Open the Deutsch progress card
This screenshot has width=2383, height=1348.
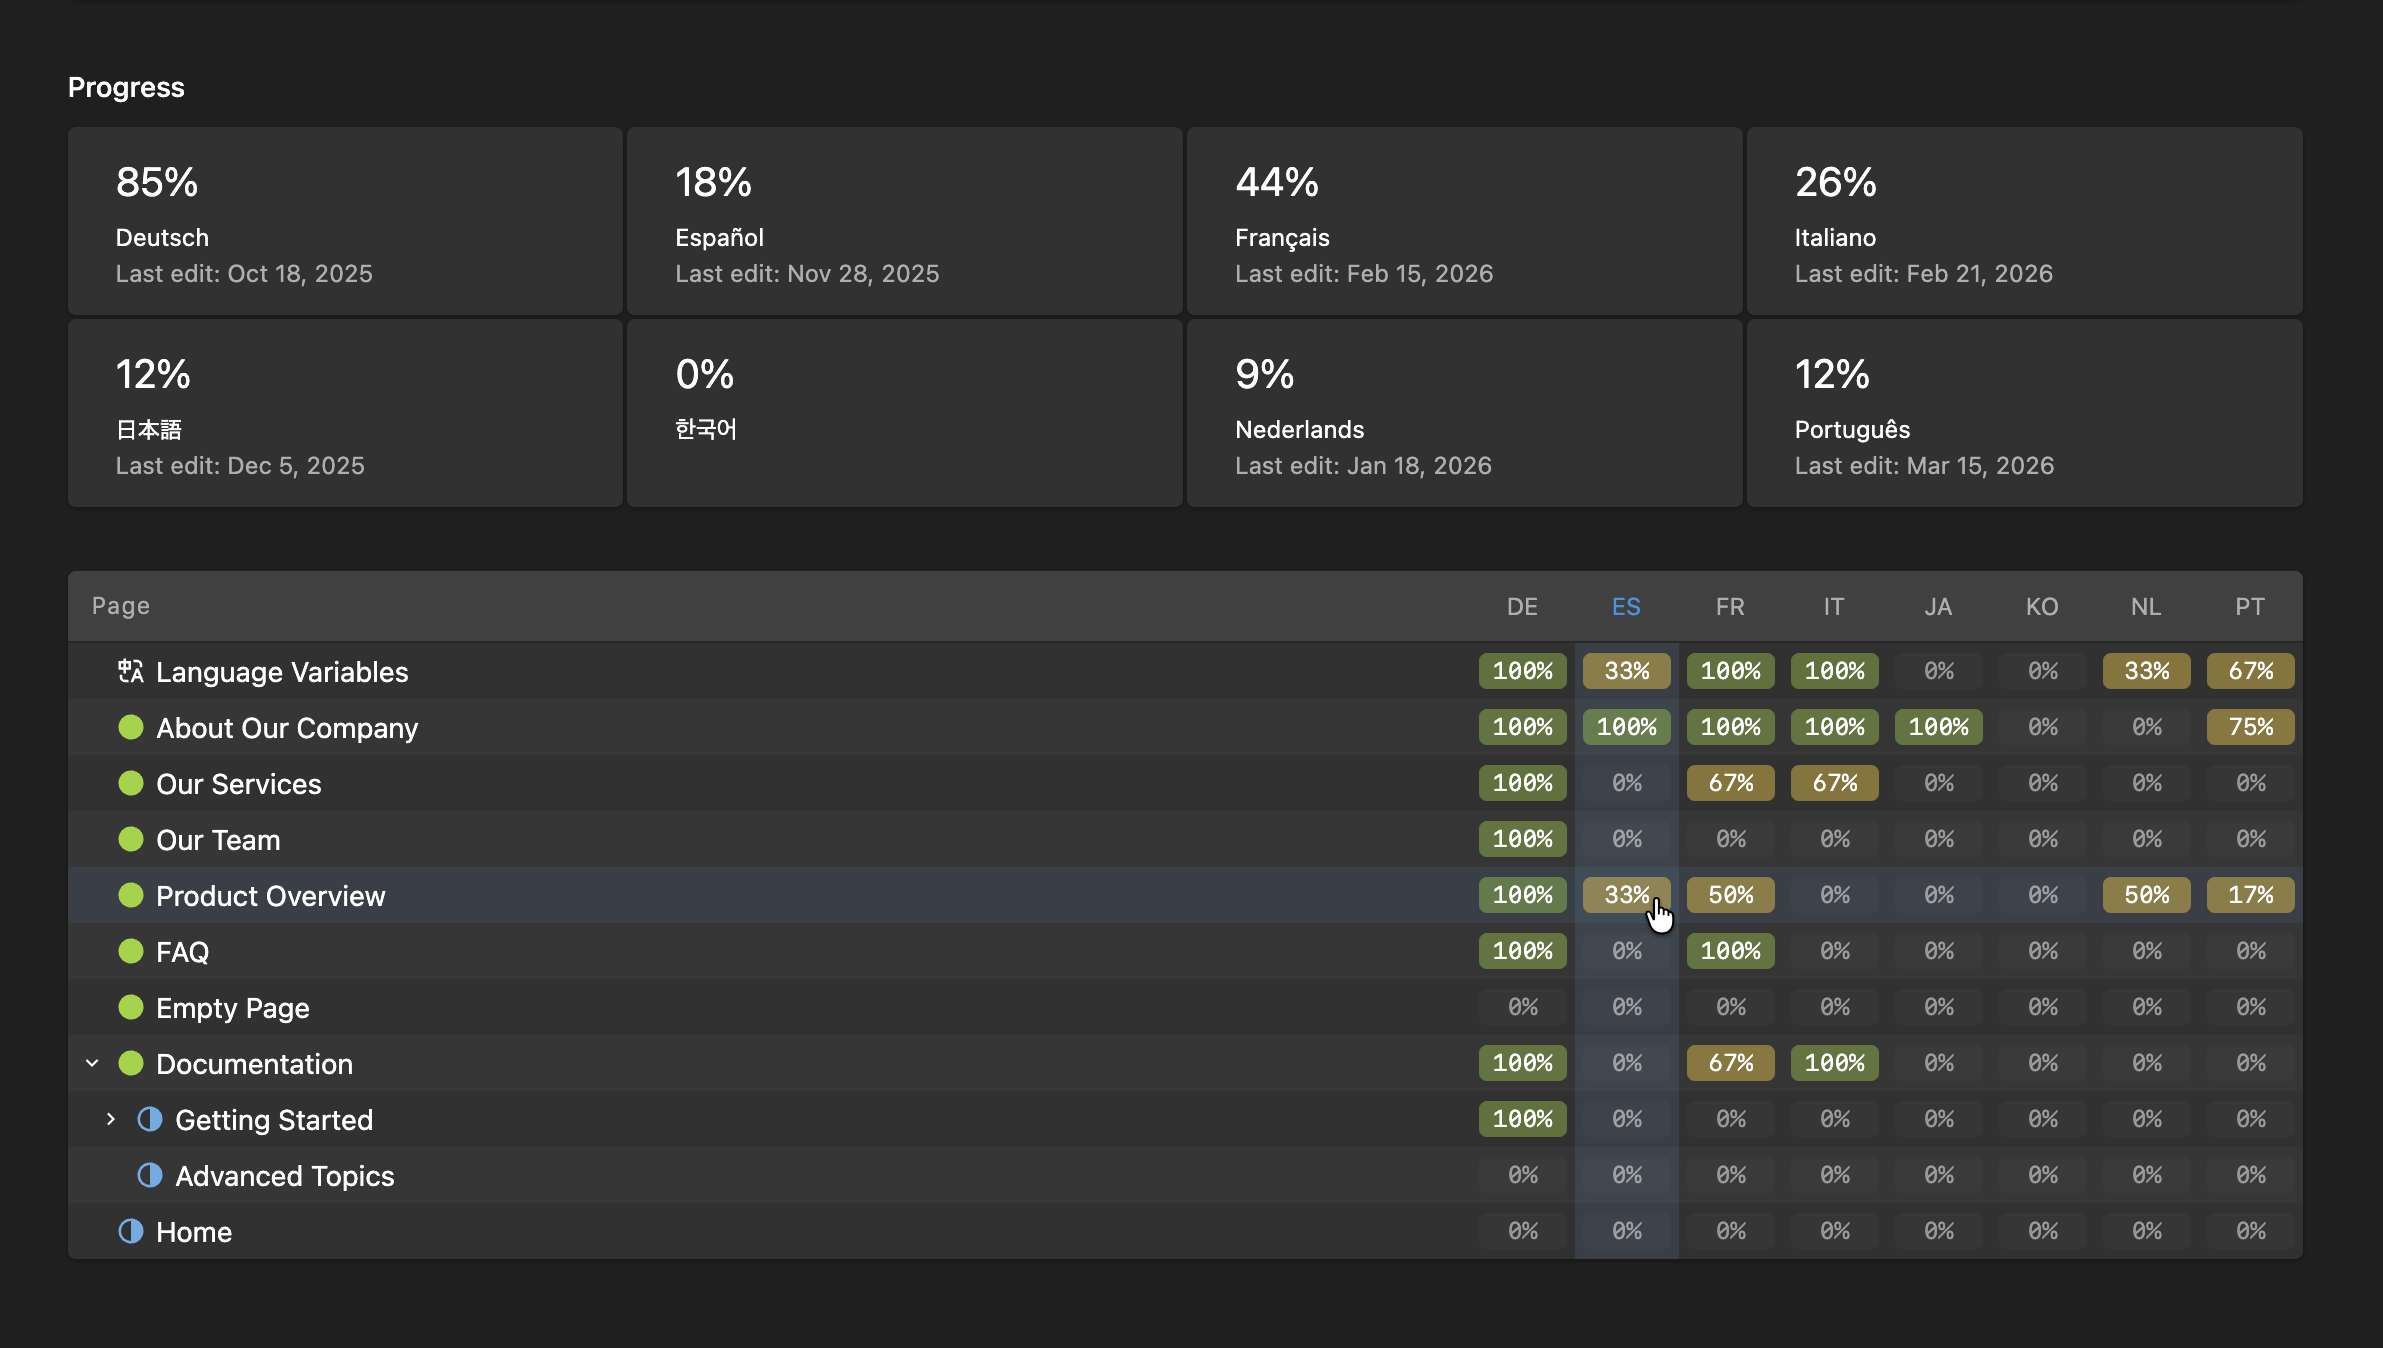[x=344, y=220]
